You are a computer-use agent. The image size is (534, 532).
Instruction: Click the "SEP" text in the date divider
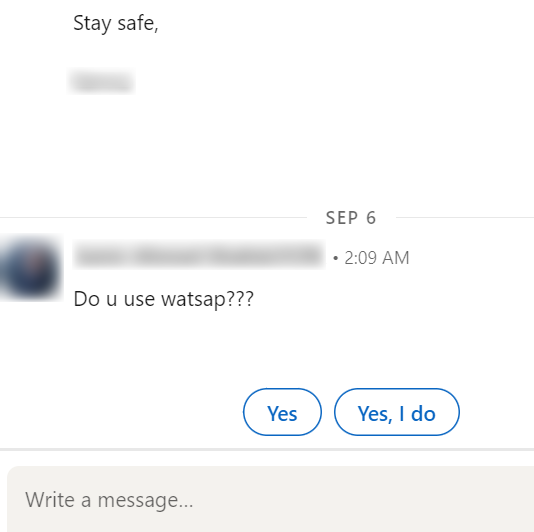point(342,218)
